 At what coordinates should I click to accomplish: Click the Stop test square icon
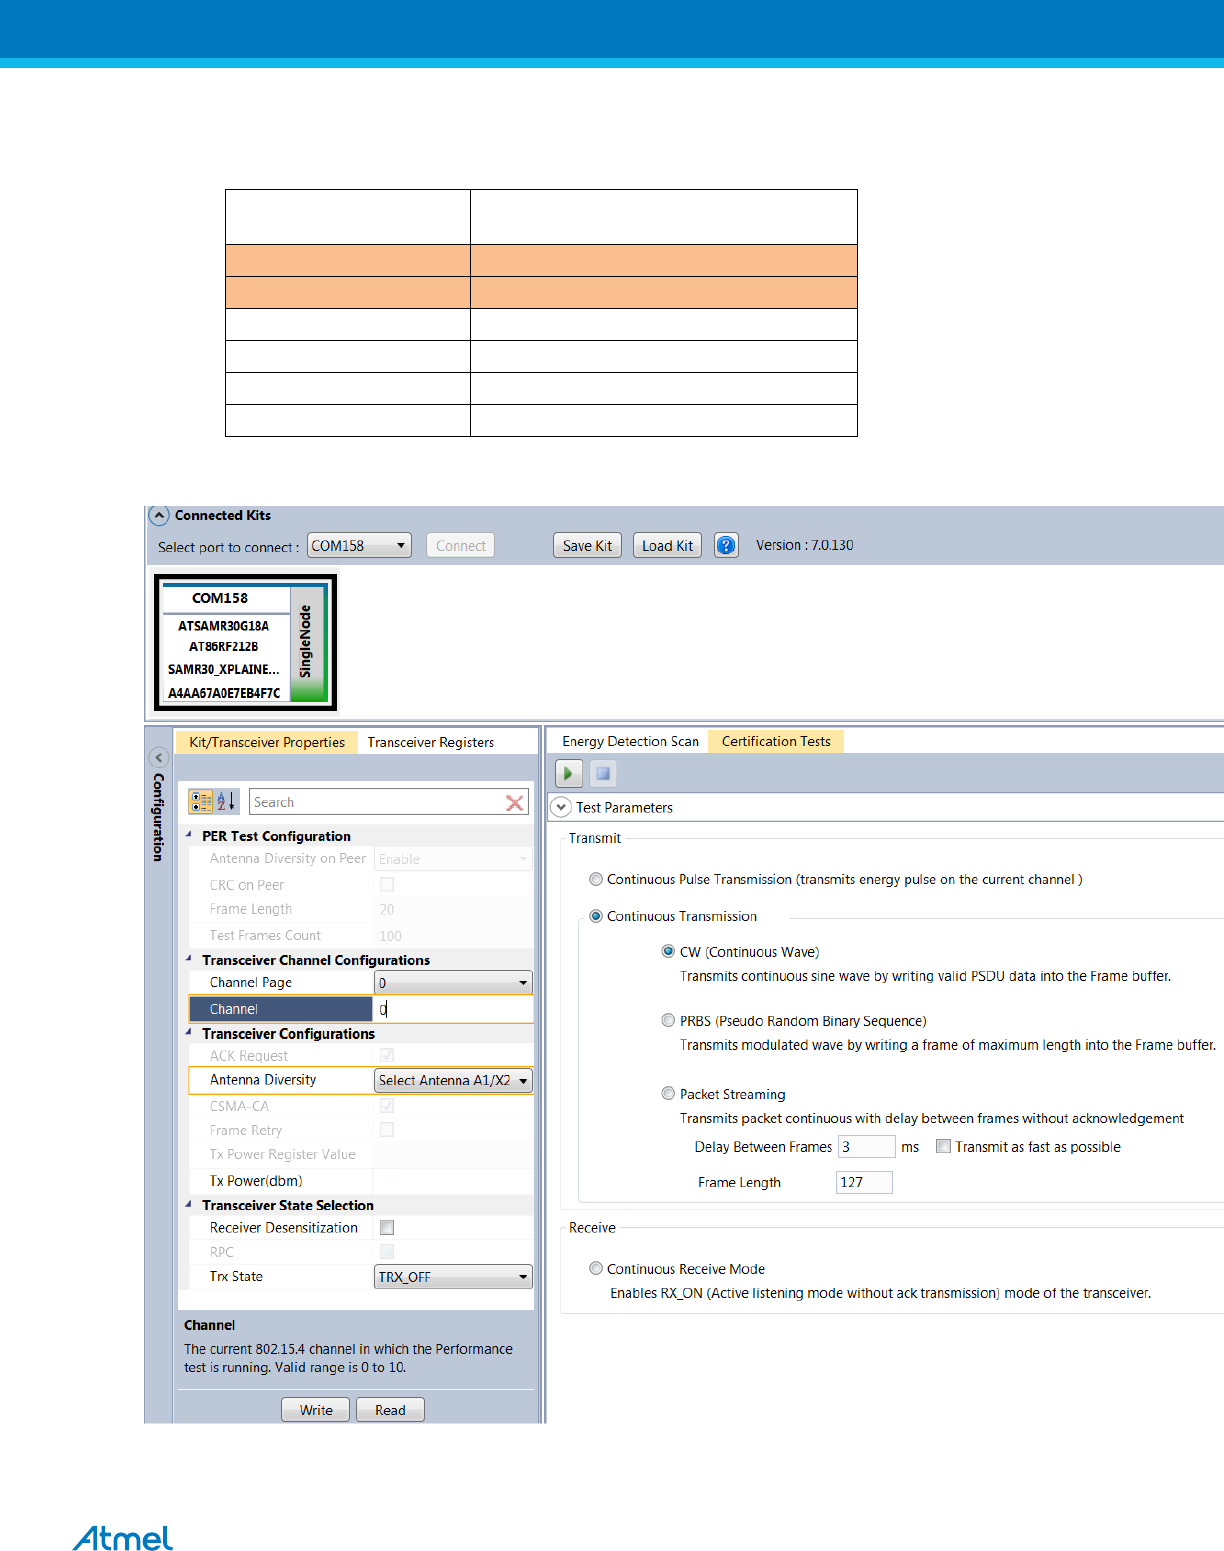coord(603,773)
